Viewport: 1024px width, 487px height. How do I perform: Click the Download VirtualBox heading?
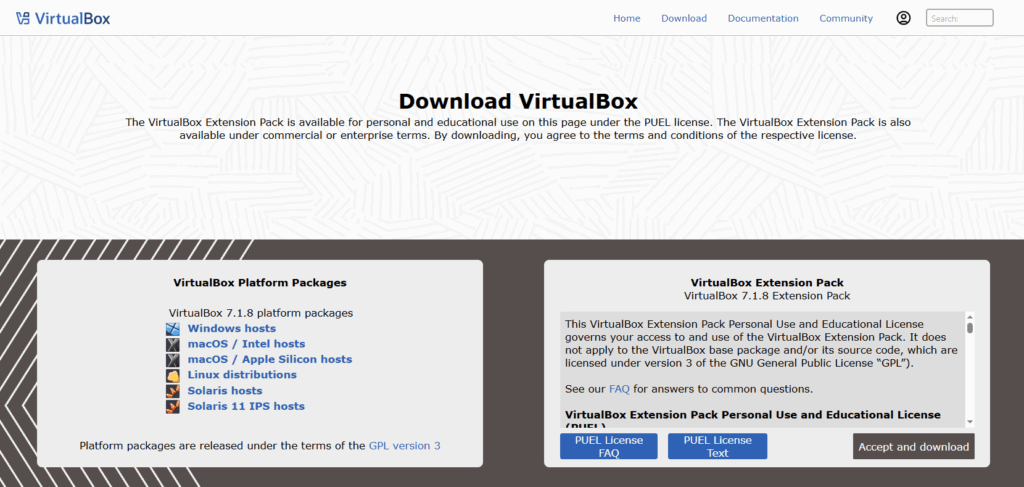point(518,102)
